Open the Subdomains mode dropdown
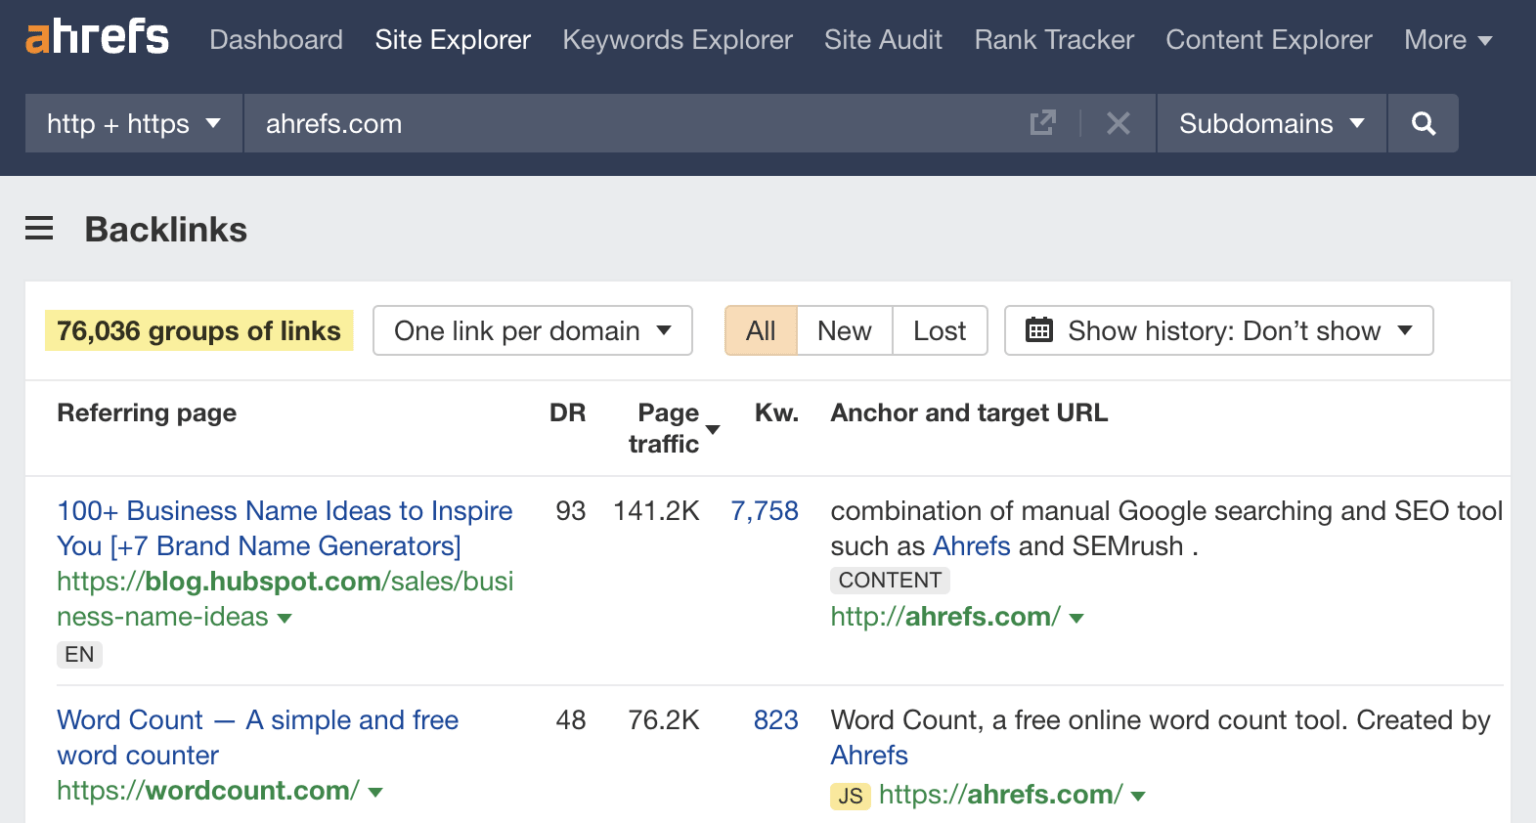 click(x=1269, y=123)
